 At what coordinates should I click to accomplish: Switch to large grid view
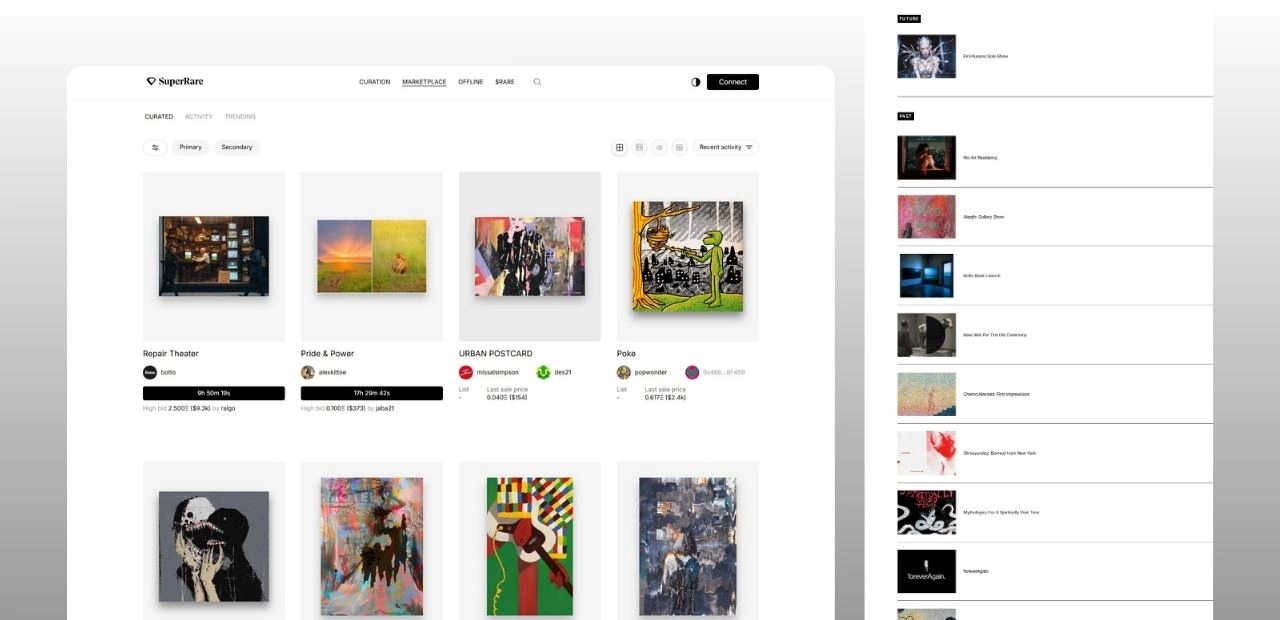pos(619,147)
